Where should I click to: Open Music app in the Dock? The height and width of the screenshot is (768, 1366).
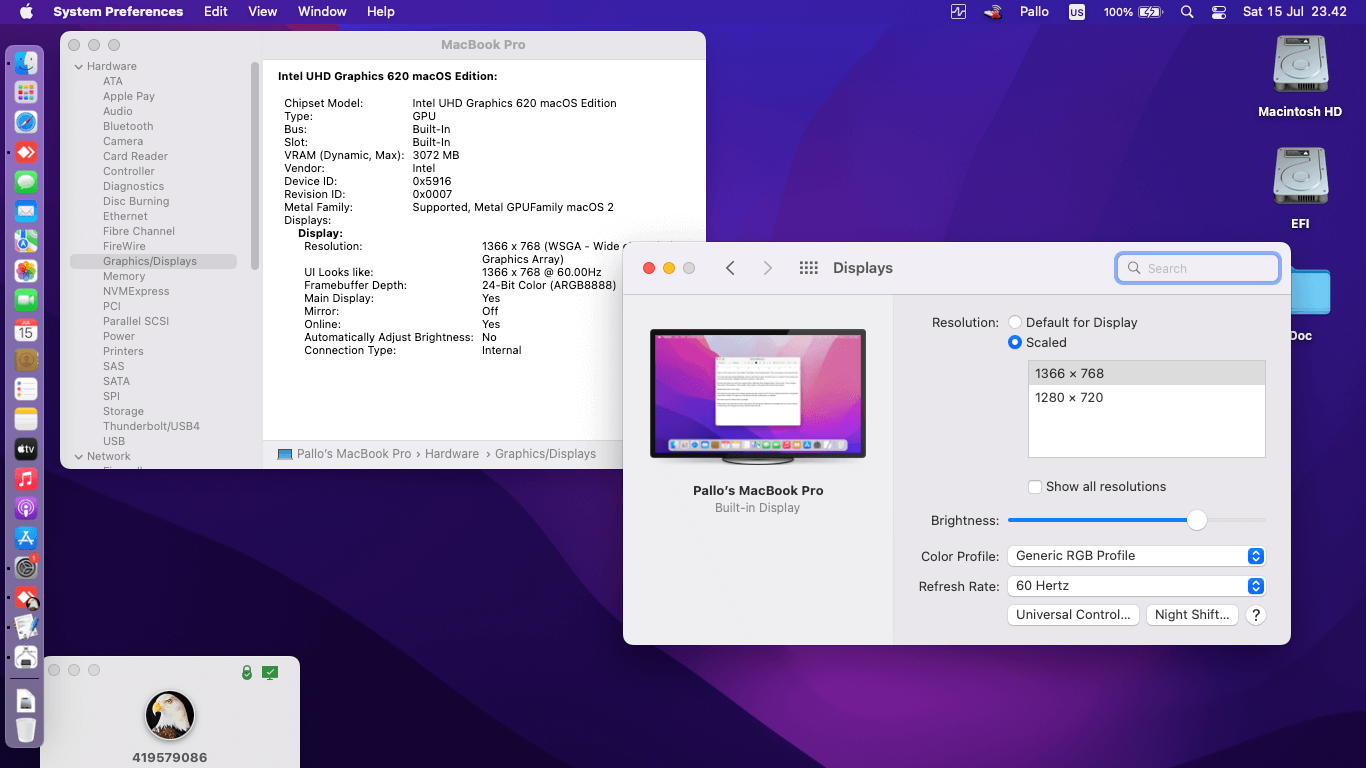(x=26, y=479)
